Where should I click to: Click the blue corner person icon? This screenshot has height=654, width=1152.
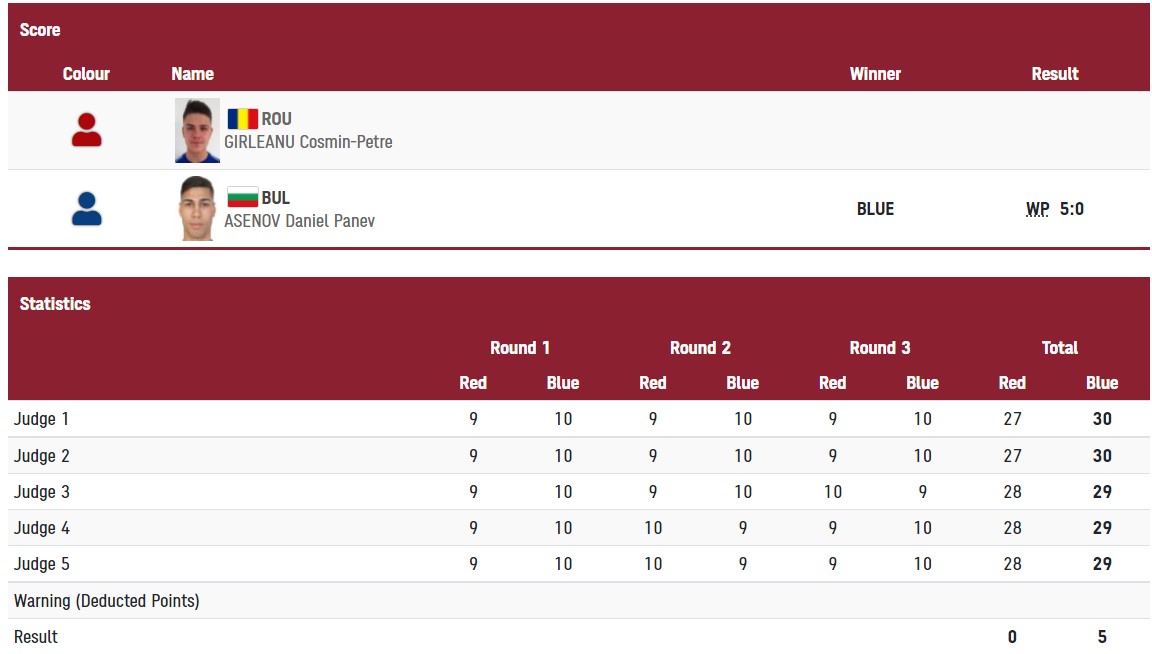pyautogui.click(x=87, y=209)
